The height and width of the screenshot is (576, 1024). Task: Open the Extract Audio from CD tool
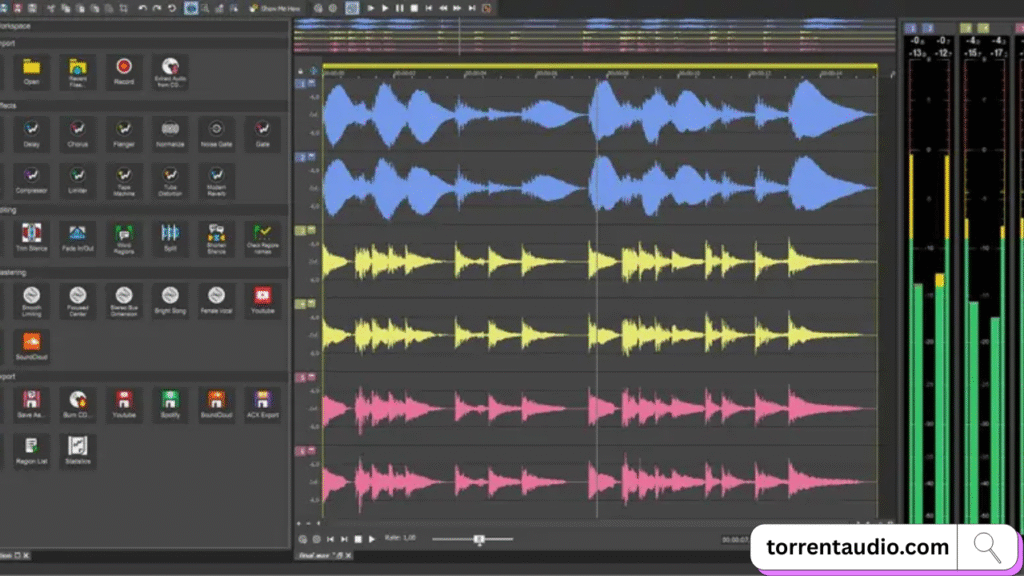(x=170, y=69)
